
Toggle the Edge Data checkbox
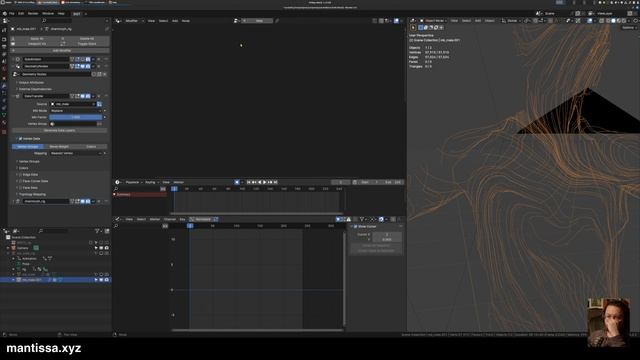[x=20, y=175]
